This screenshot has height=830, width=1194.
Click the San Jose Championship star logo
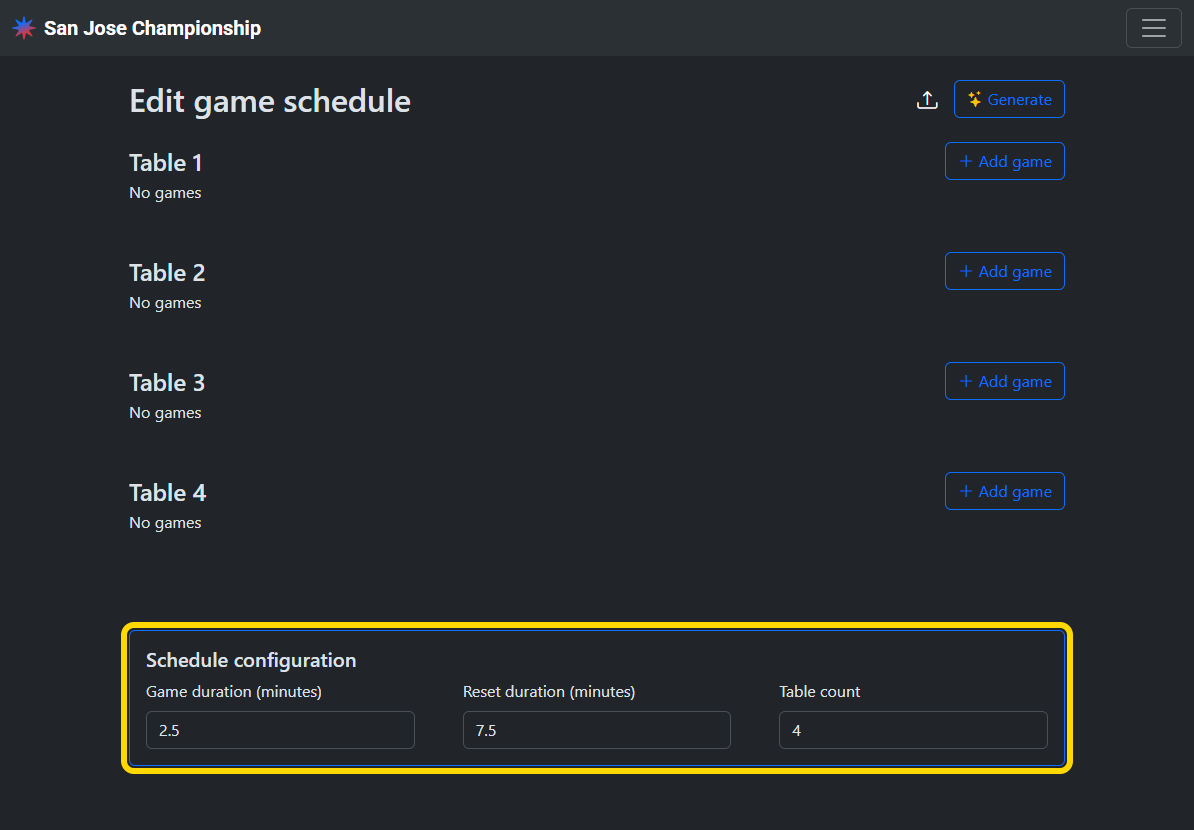(x=24, y=28)
